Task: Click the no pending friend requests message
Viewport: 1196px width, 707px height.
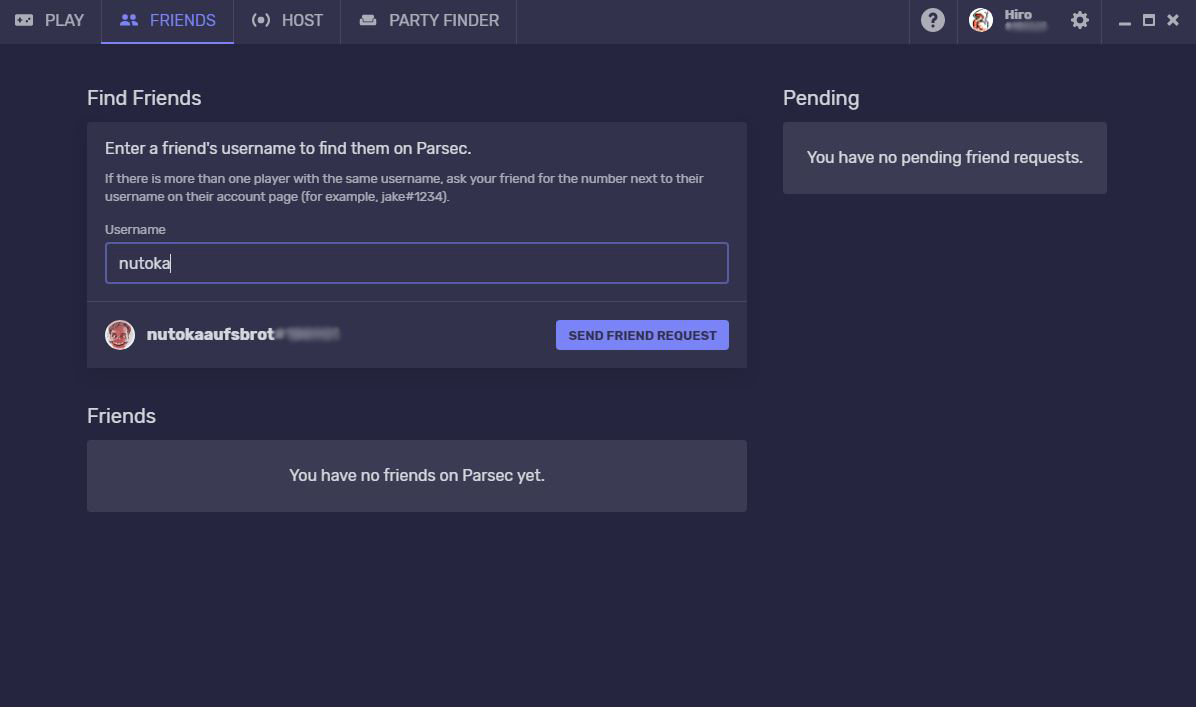Action: [944, 158]
